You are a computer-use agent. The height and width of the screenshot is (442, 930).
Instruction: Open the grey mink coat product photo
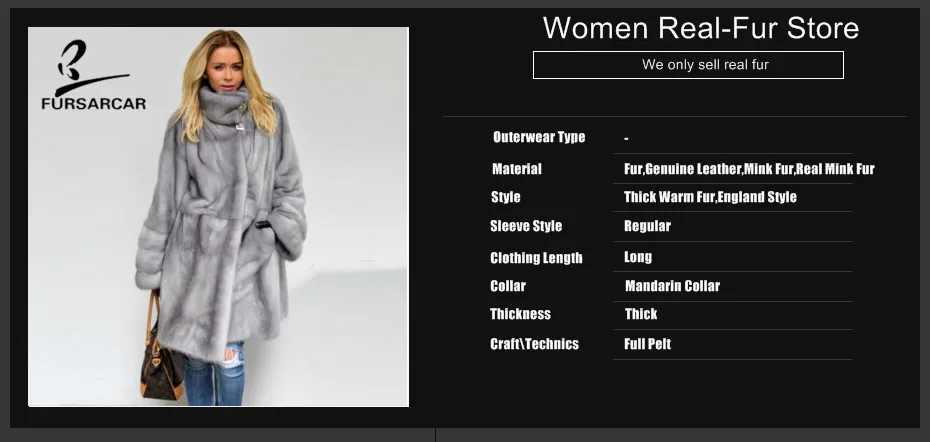(218, 217)
